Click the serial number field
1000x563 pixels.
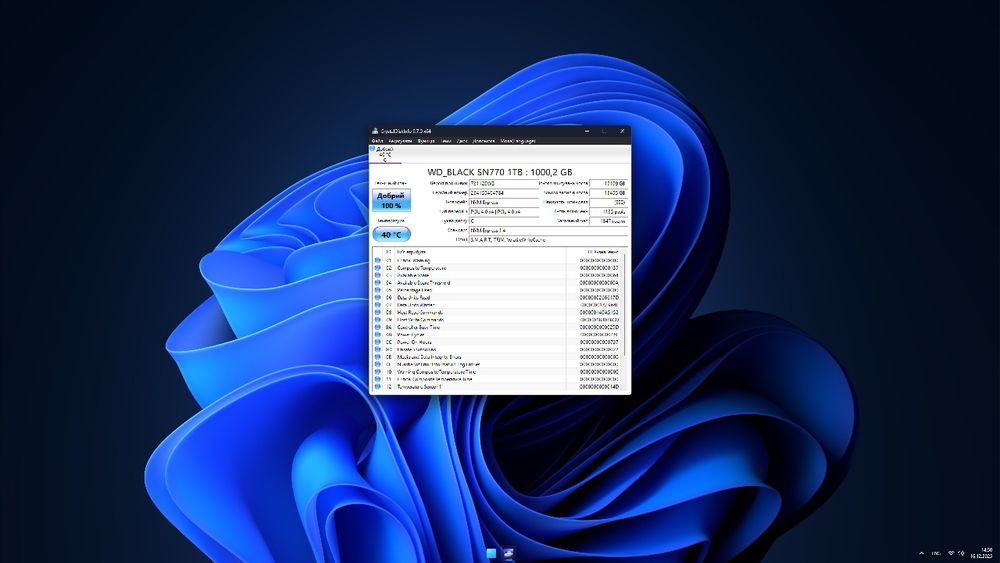(x=504, y=193)
